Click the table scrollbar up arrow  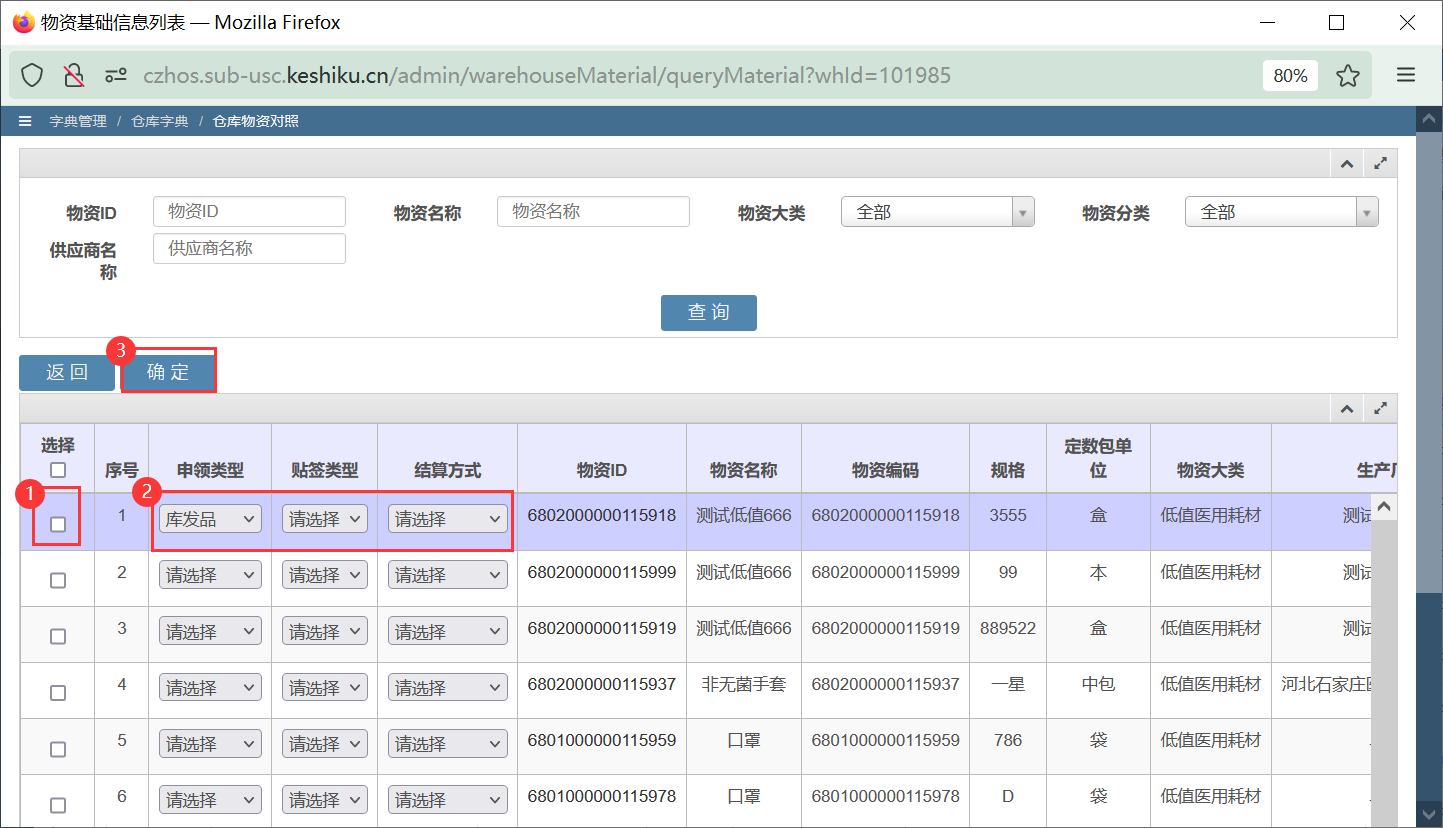(x=1384, y=508)
